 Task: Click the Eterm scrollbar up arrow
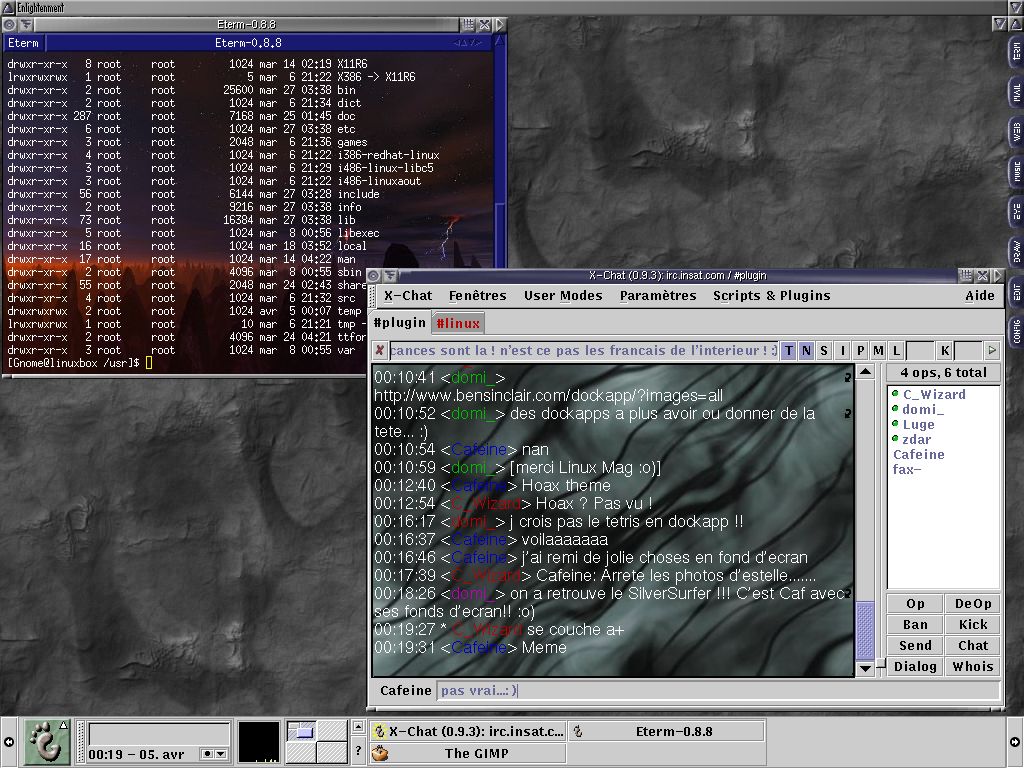coord(500,41)
